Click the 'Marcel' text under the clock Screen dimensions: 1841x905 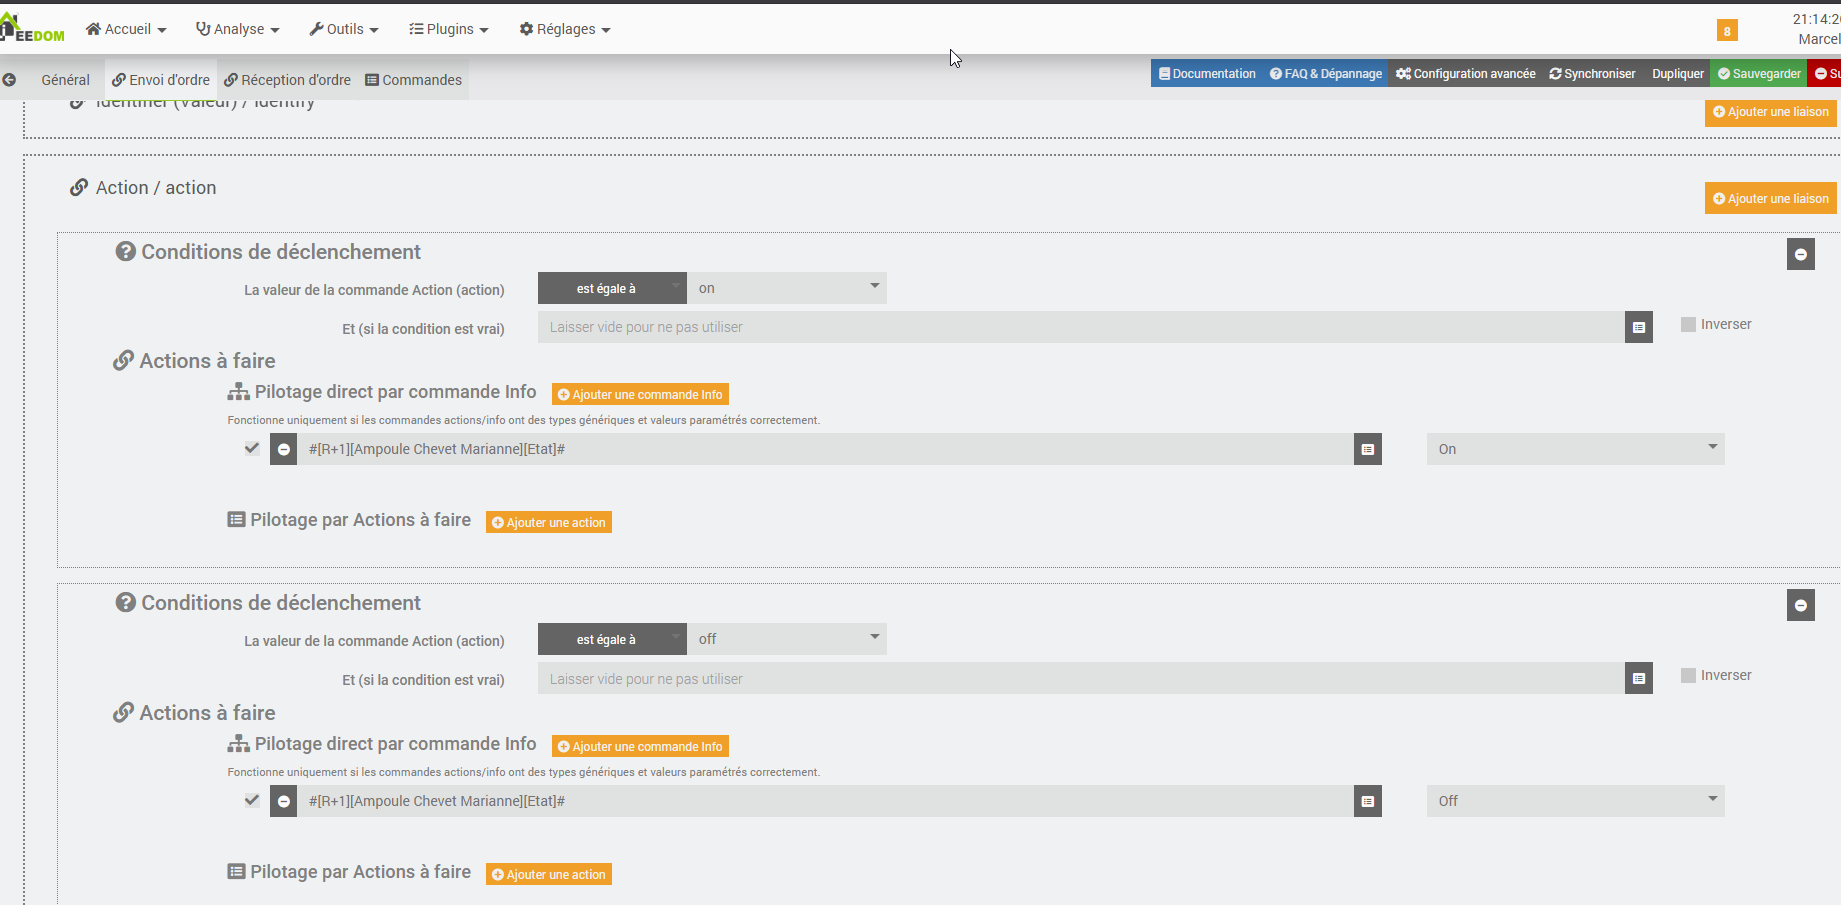point(1819,39)
